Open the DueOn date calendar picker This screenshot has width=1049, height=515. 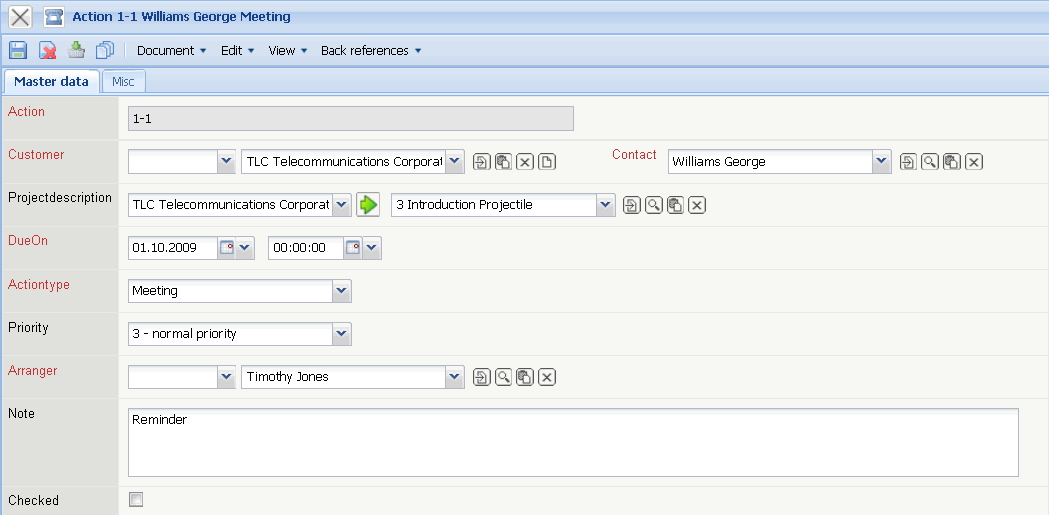227,247
